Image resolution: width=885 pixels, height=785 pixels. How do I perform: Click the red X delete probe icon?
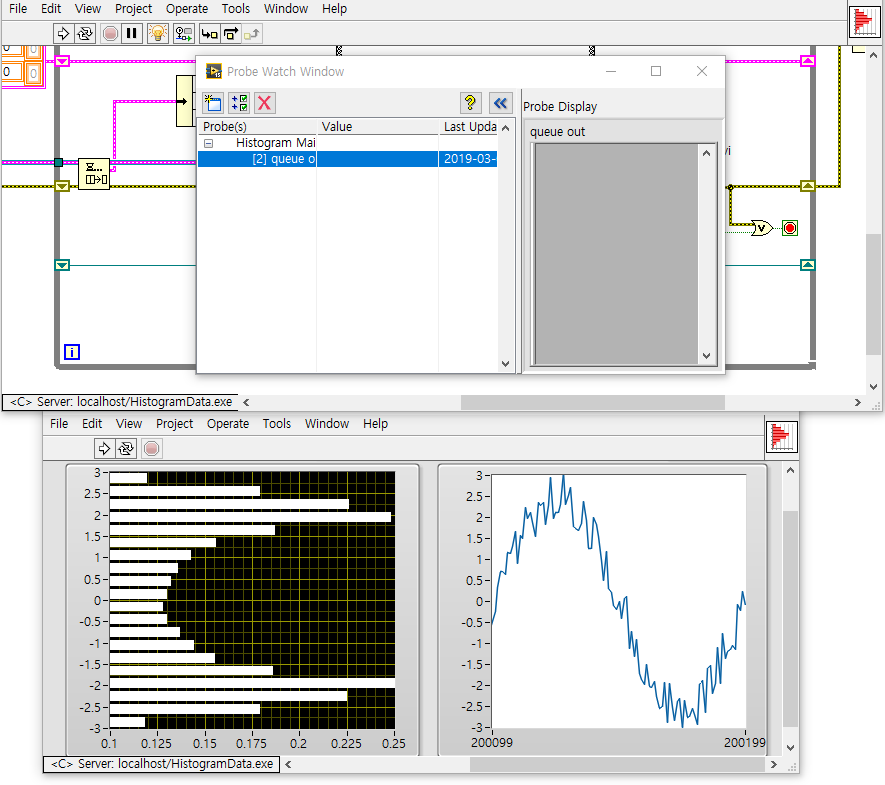[265, 103]
